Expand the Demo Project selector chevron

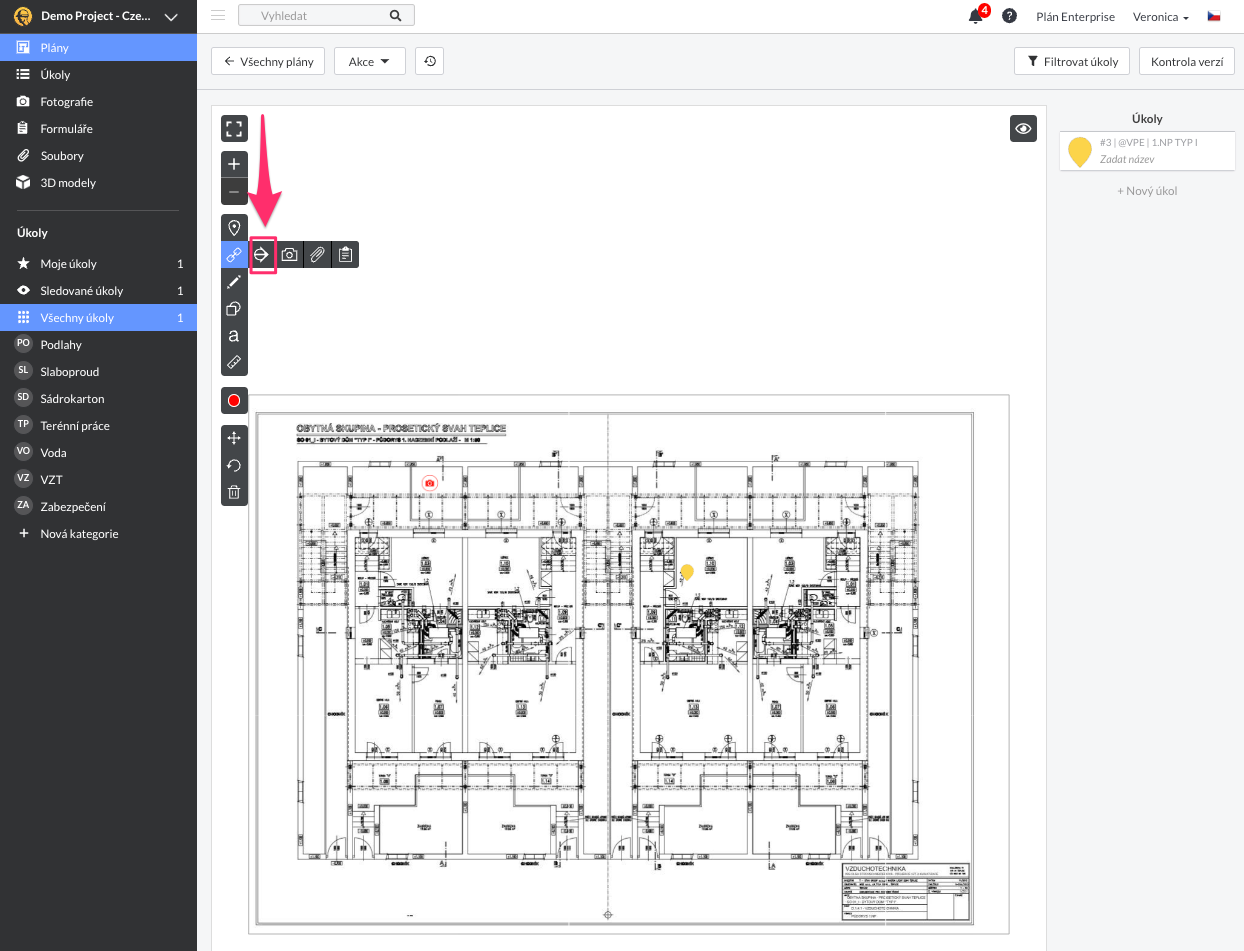[171, 17]
